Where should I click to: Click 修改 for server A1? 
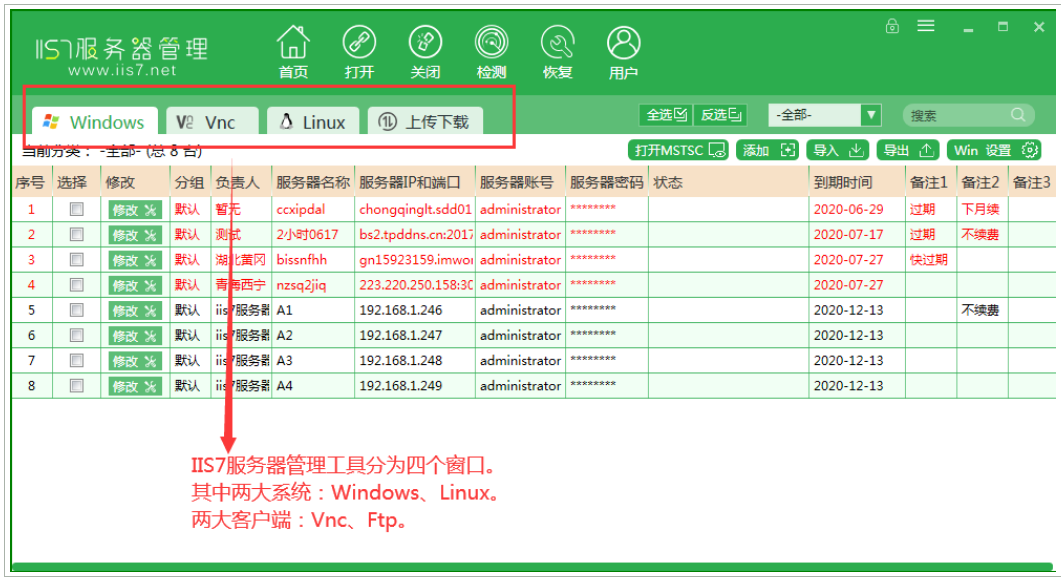pos(135,310)
